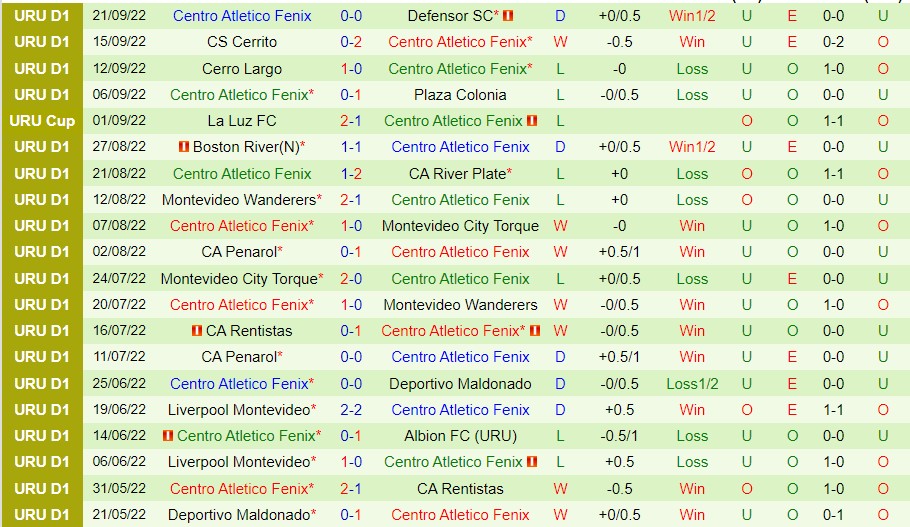Click the 2-2 score versus Liverpool Montevideo
Image resolution: width=910 pixels, height=527 pixels.
tap(351, 410)
